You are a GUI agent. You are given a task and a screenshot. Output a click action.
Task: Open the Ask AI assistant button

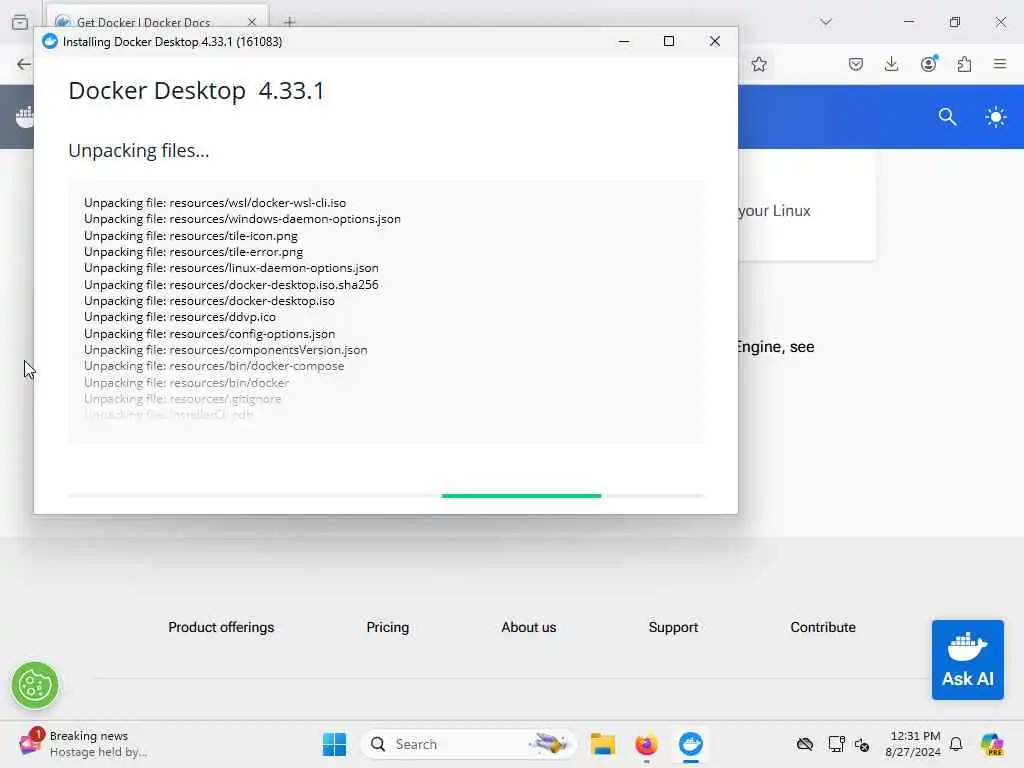[967, 660]
